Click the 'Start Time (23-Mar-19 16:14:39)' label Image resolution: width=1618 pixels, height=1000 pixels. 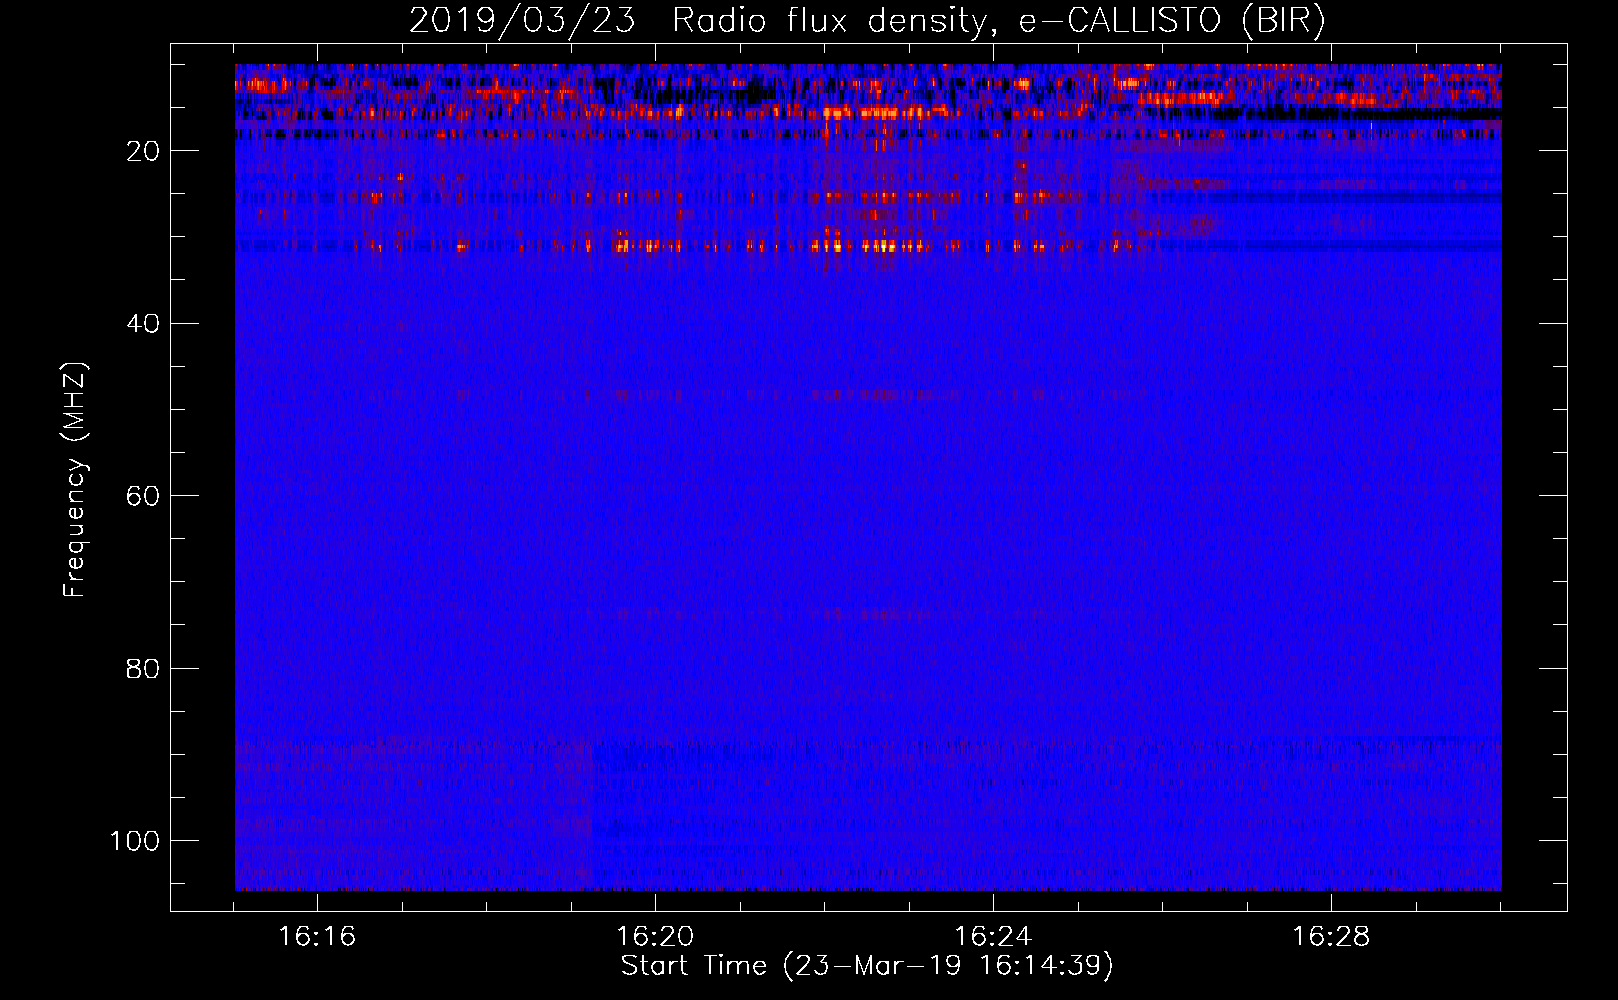[x=868, y=966]
